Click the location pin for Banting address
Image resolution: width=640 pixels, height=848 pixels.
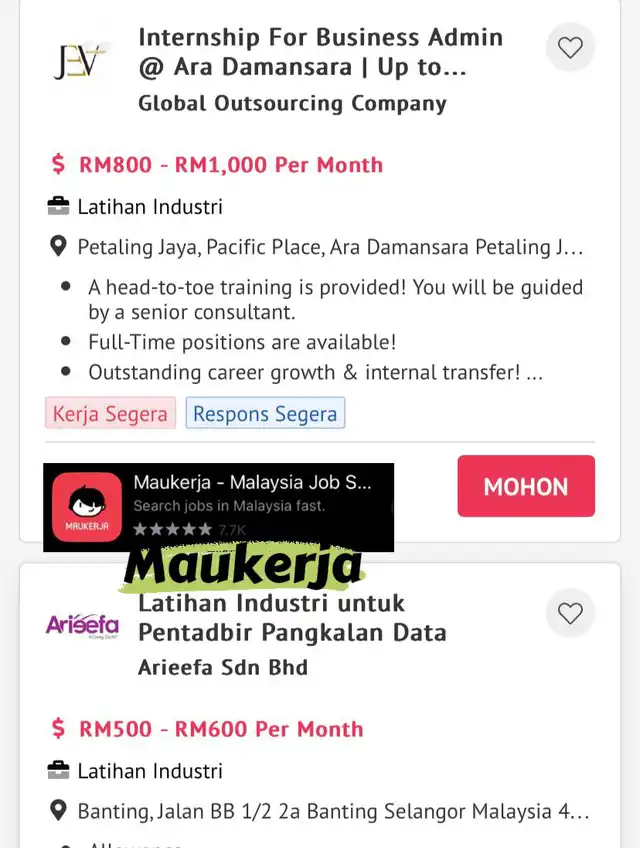58,810
